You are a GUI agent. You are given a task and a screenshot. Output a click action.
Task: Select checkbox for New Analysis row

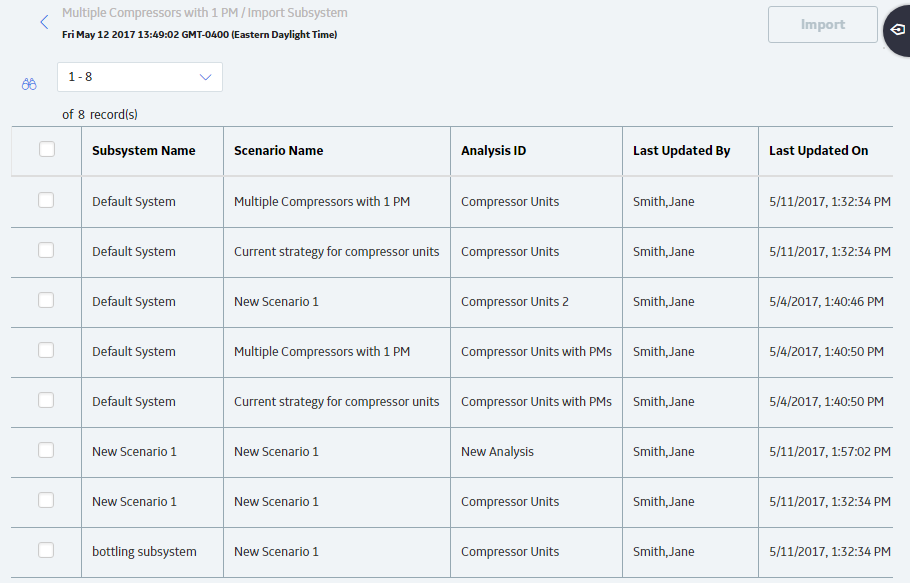[46, 450]
